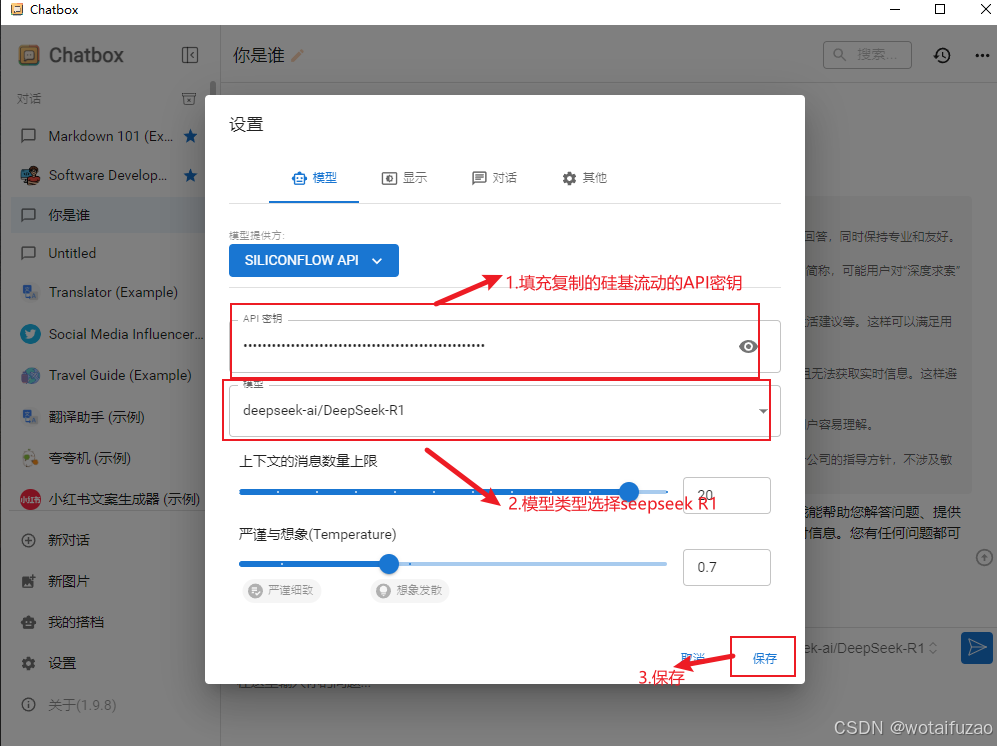Click the 保存 button
This screenshot has height=746, width=997.
pos(764,658)
